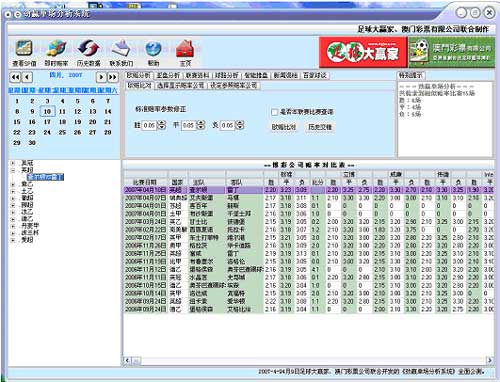Select the highlighted match under 英超 in the tree
This screenshot has width=500, height=382.
pyautogui.click(x=45, y=177)
